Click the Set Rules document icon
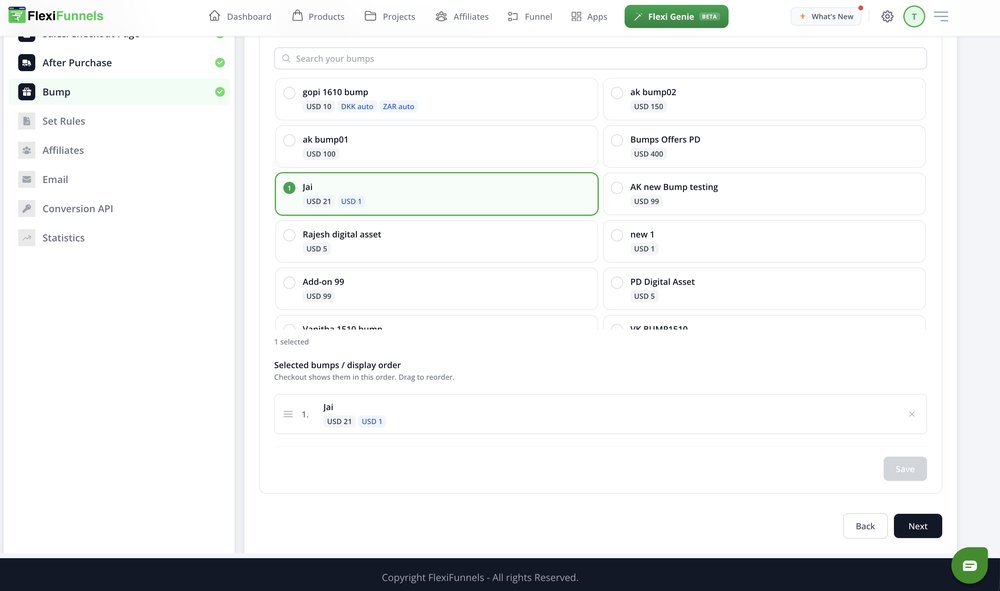This screenshot has height=591, width=1000. [x=27, y=121]
